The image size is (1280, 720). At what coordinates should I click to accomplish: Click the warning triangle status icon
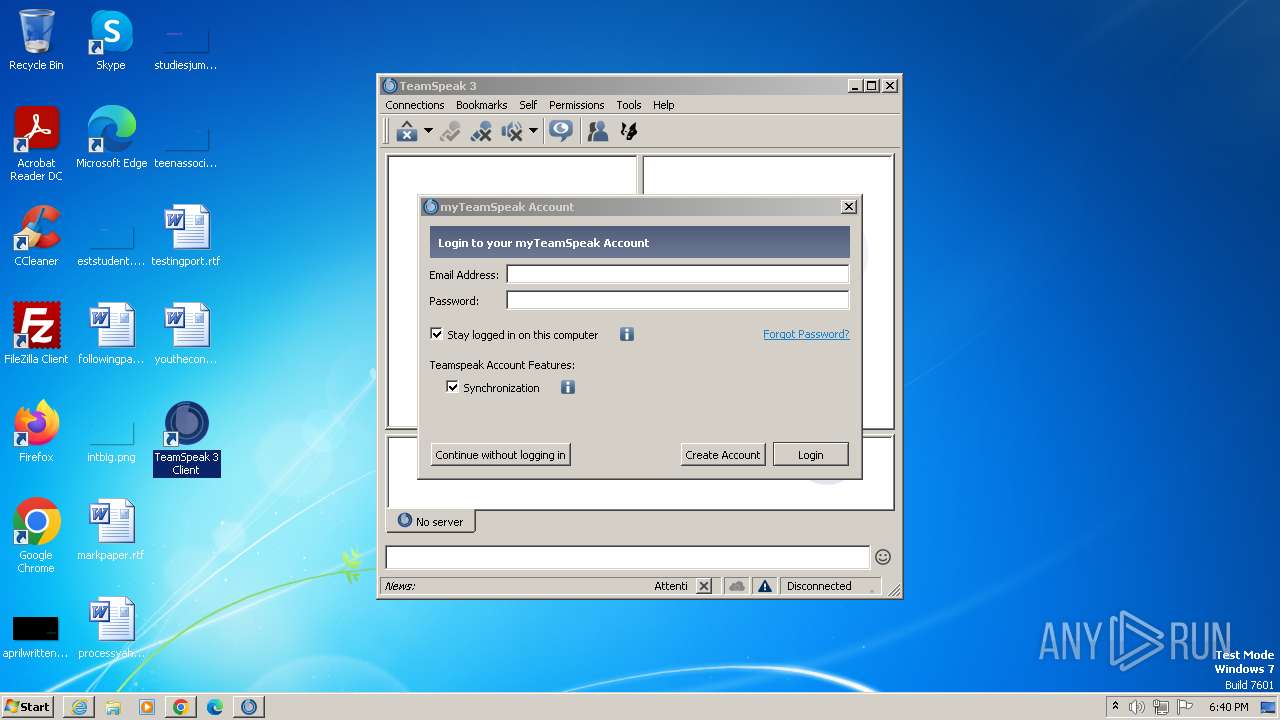pos(765,586)
